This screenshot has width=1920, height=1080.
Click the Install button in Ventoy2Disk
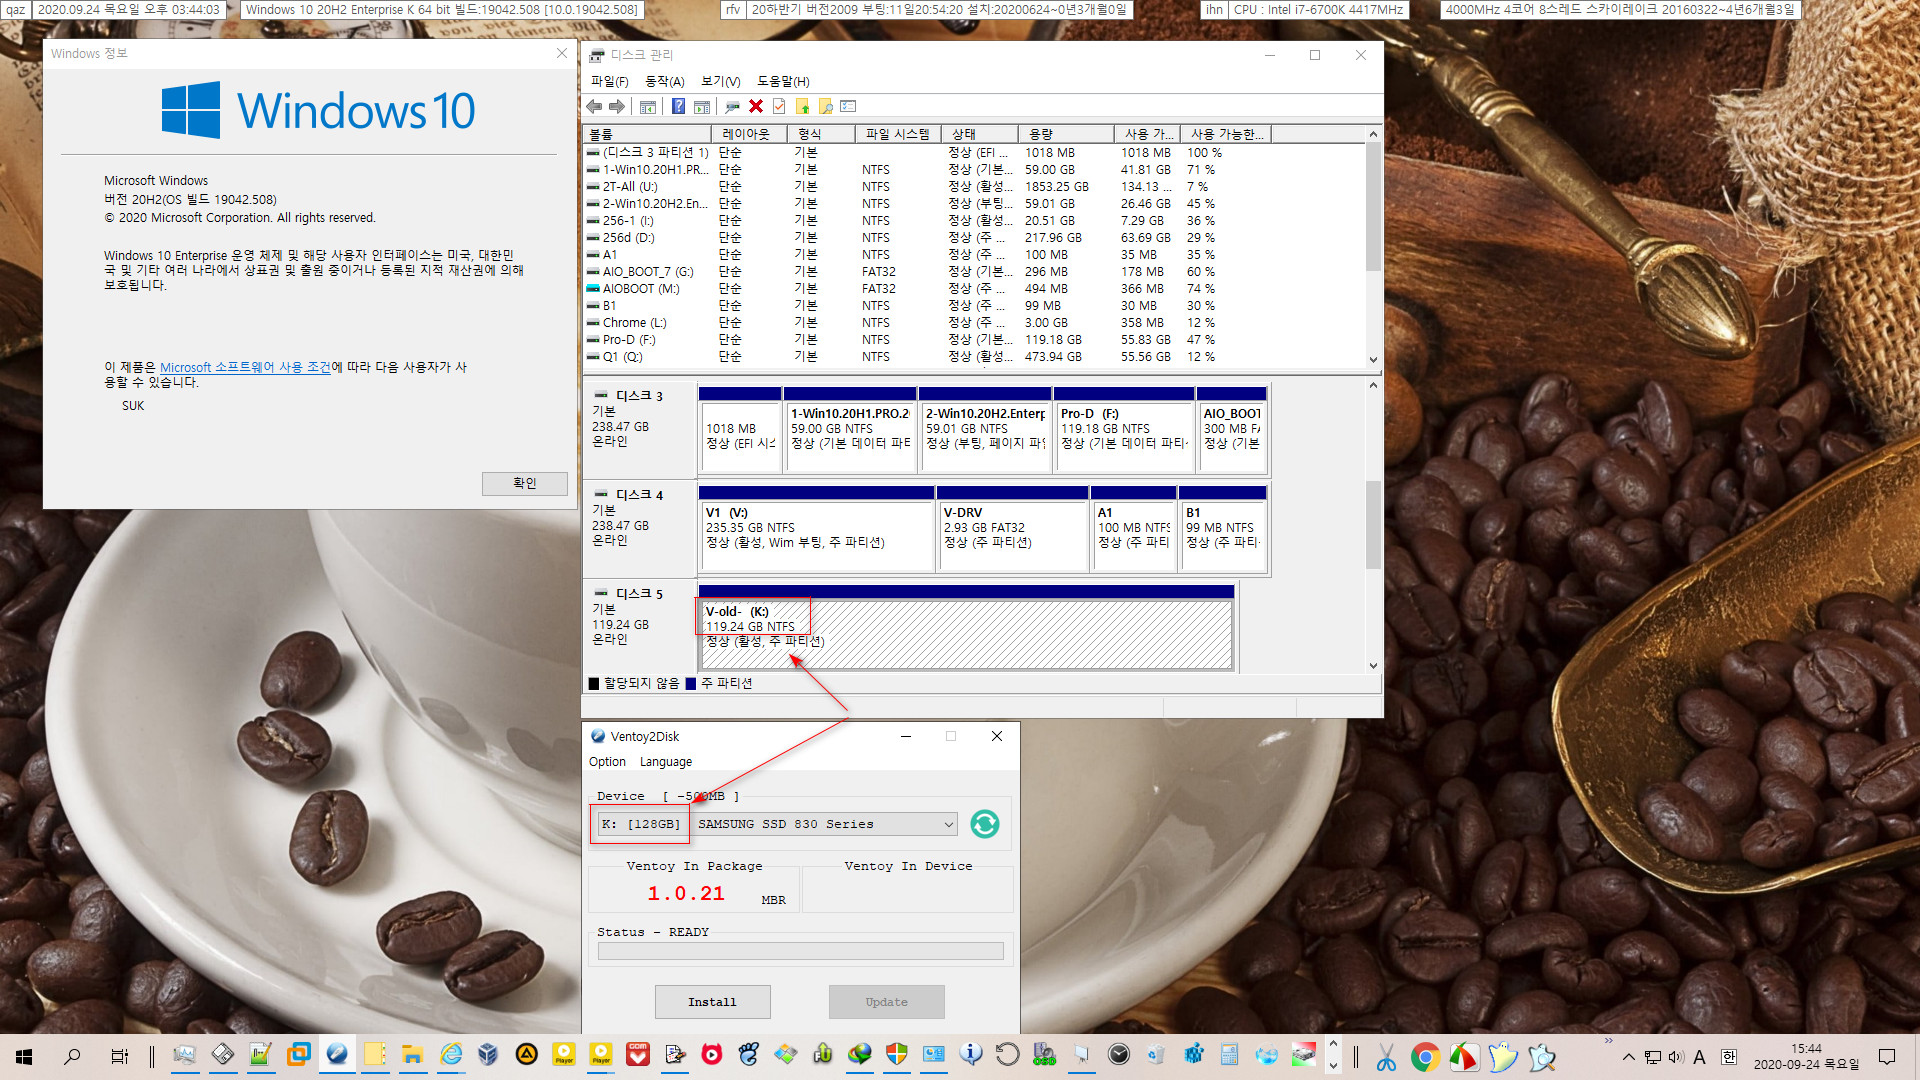pos(712,1002)
